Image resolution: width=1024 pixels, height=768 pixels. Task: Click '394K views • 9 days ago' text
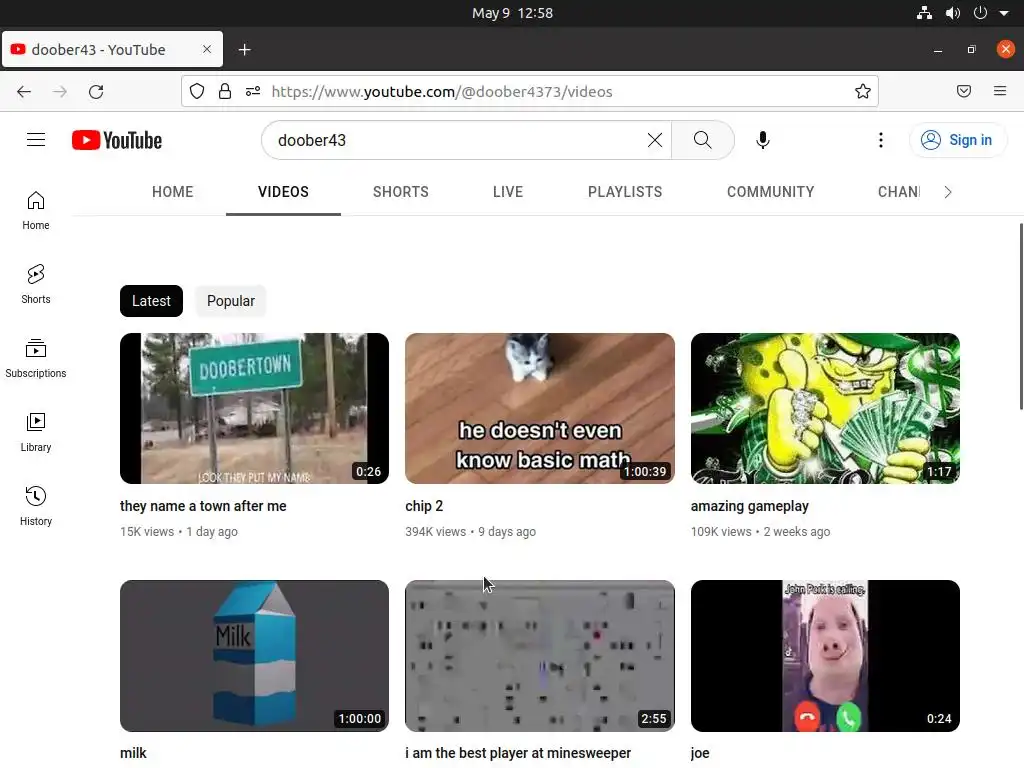click(470, 532)
